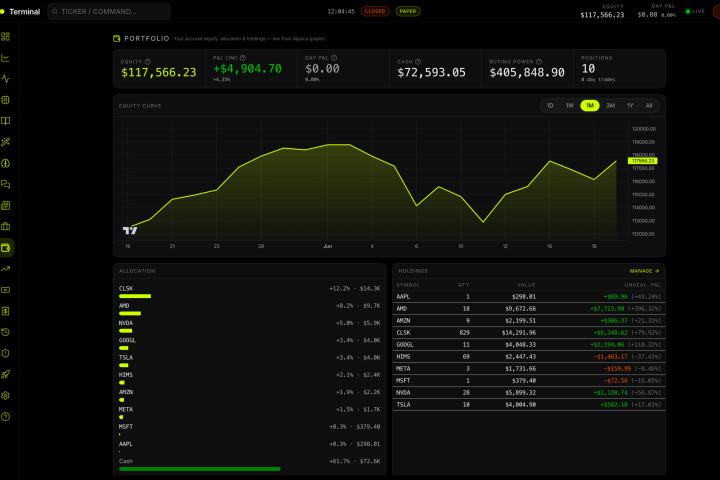
Task: Open the magic wand icon in sidebar
Action: click(x=6, y=142)
